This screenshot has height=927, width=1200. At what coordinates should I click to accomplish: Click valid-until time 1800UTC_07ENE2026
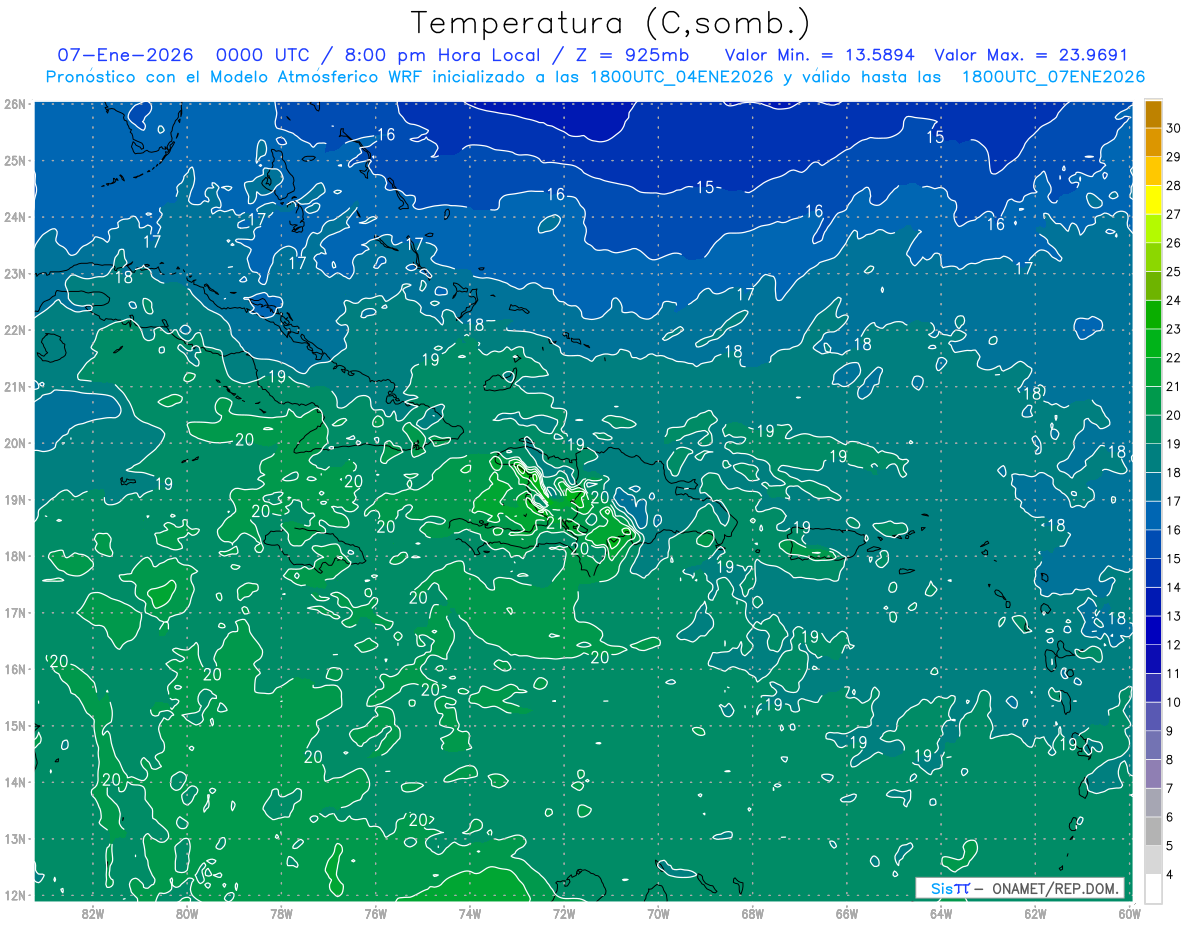pos(1053,77)
